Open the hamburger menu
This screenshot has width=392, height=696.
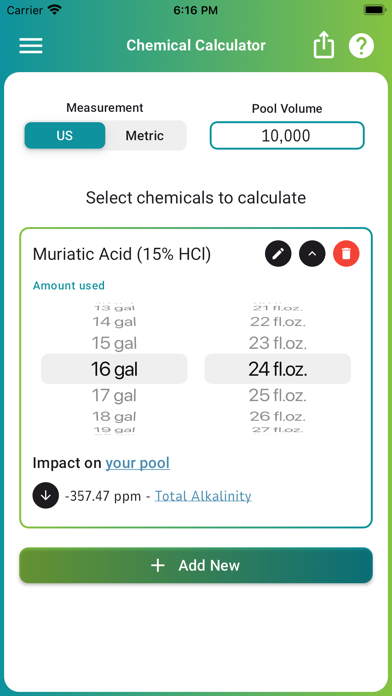(x=31, y=45)
